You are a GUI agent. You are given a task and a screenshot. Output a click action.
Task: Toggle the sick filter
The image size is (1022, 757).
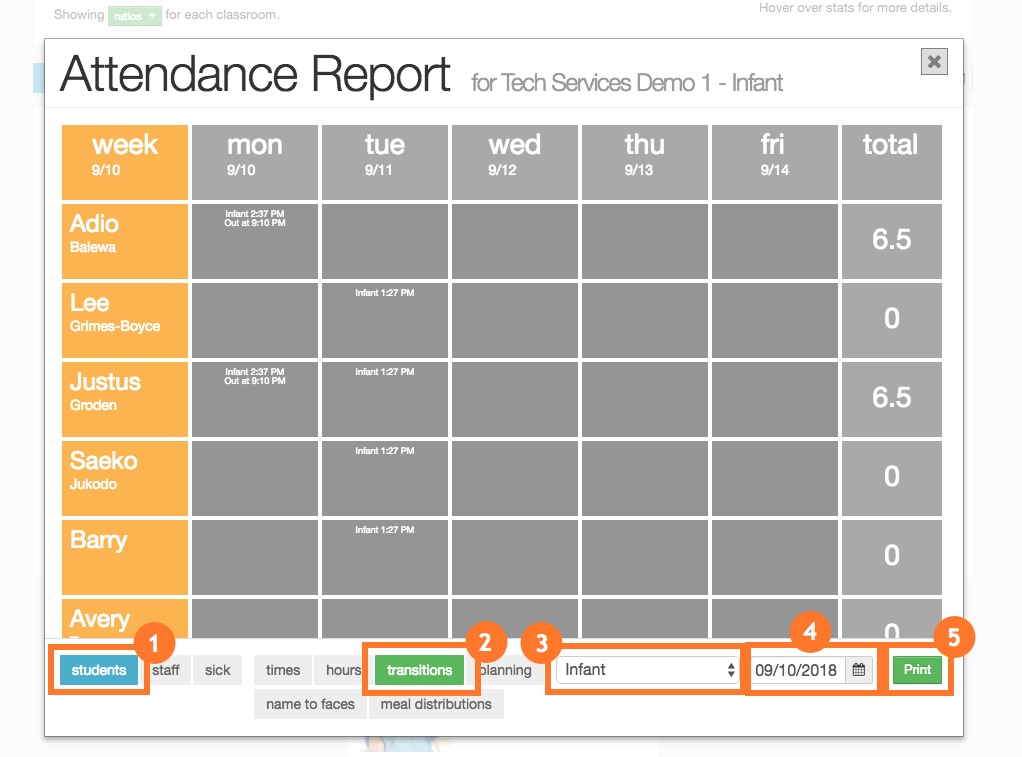point(217,670)
